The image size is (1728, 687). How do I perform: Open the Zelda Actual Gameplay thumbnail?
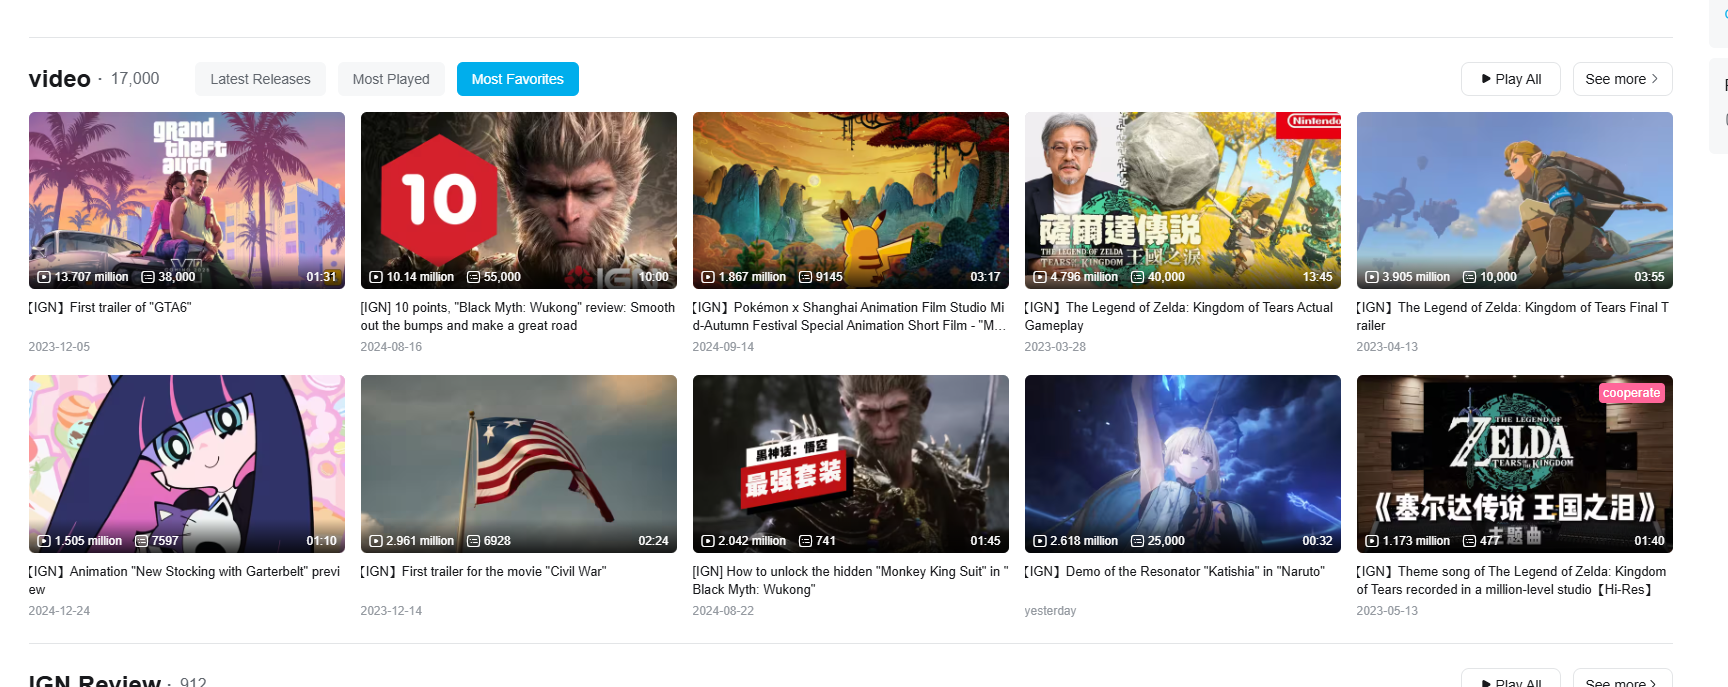pyautogui.click(x=1183, y=200)
